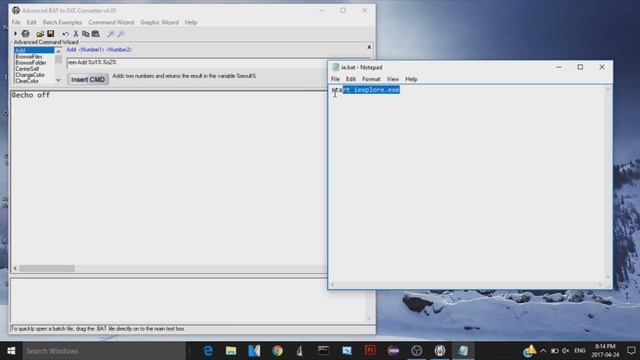Viewport: 640px width, 360px height.
Task: Maximize the Notepad window
Action: click(580, 67)
